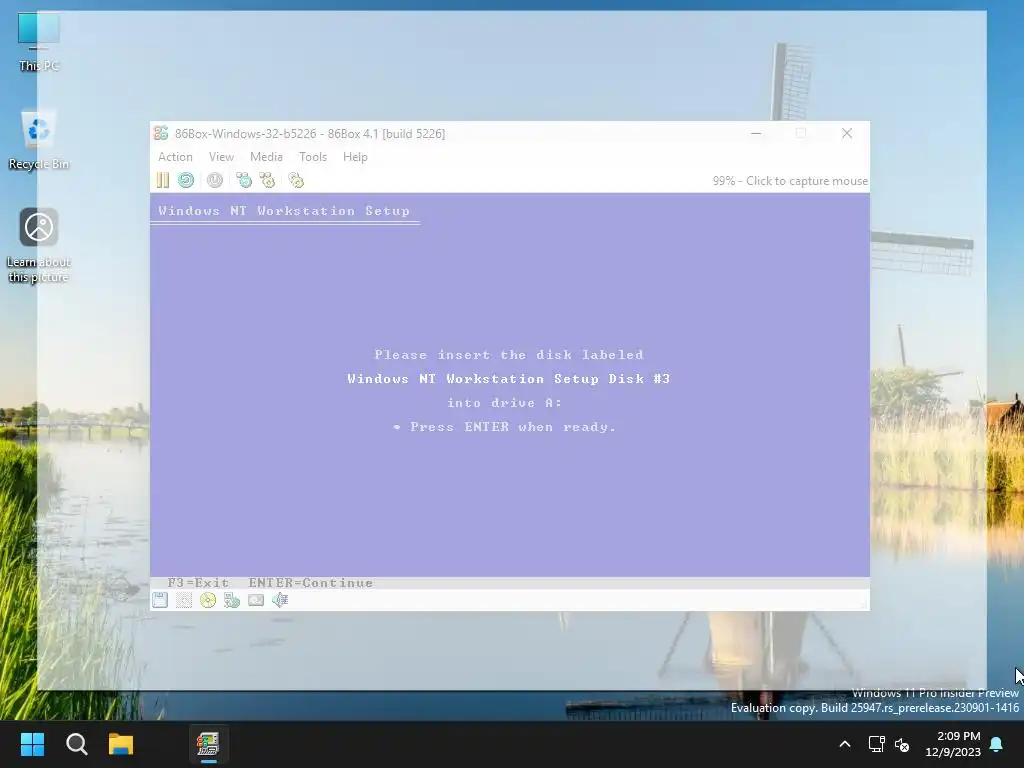Click CD-ROM disc status bar icon
The width and height of the screenshot is (1024, 768).
(208, 600)
